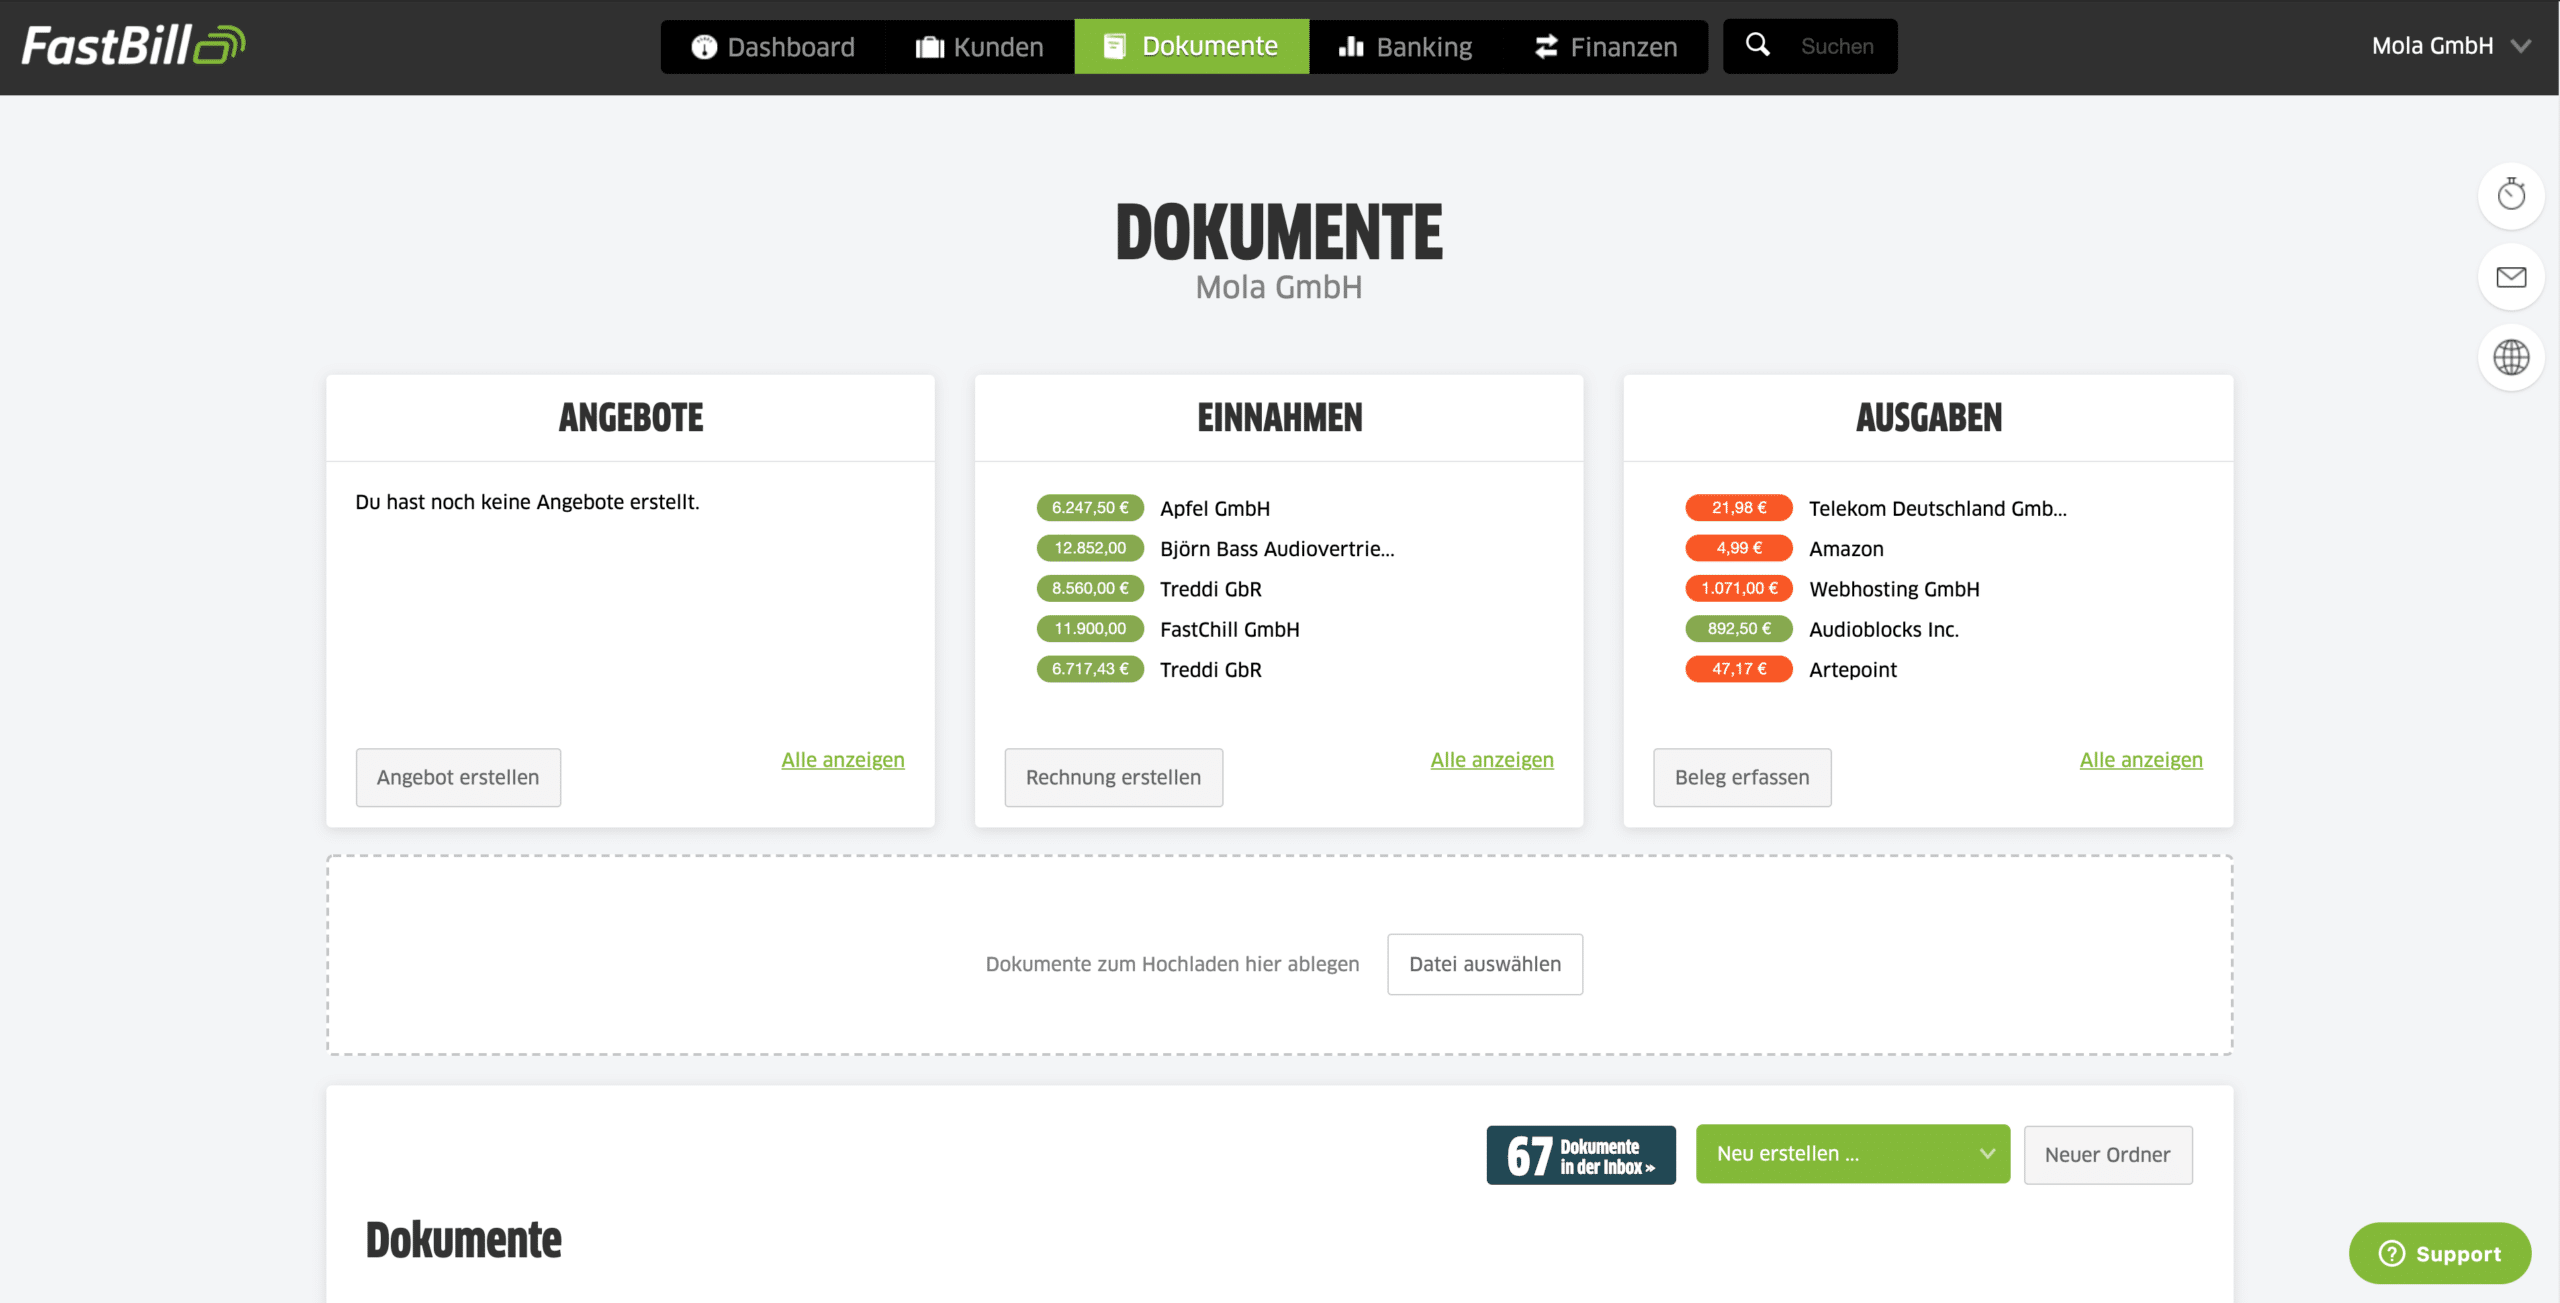Open the Amazon expense entry
Viewport: 2560px width, 1303px height.
pyautogui.click(x=1846, y=549)
